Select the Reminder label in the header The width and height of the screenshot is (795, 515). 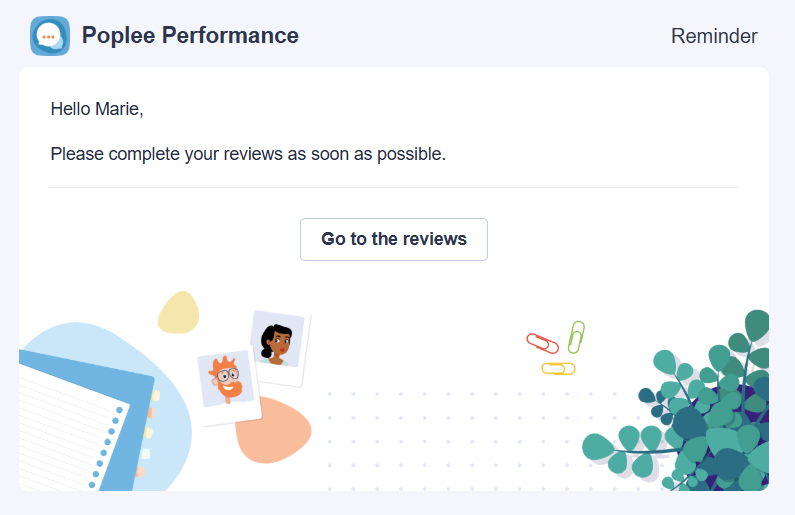[714, 36]
